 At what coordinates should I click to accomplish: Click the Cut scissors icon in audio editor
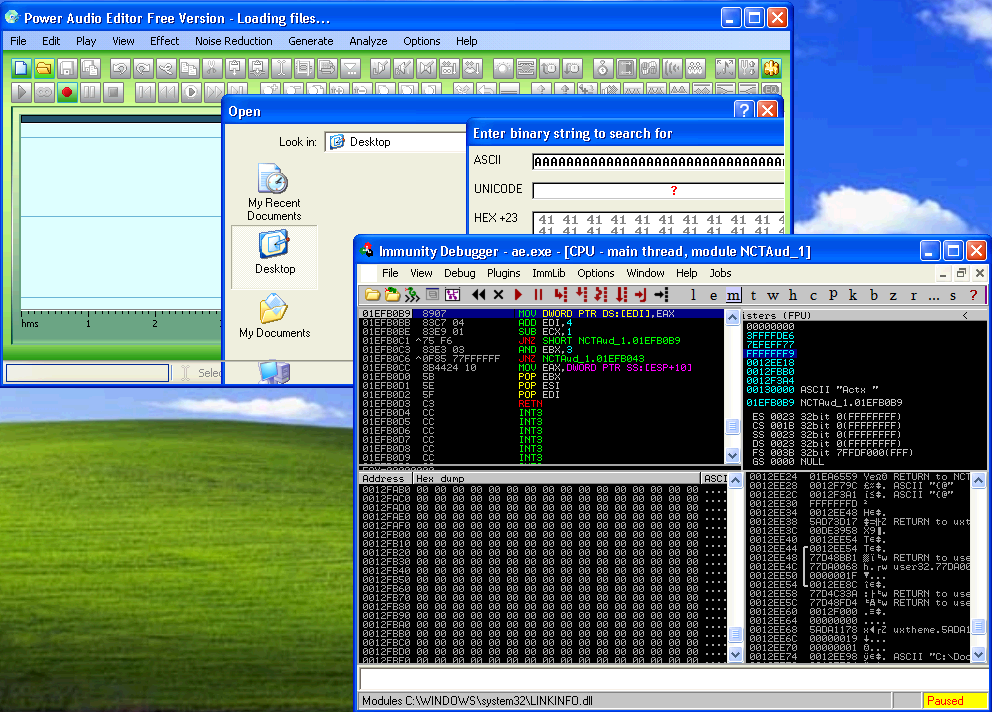(212, 68)
